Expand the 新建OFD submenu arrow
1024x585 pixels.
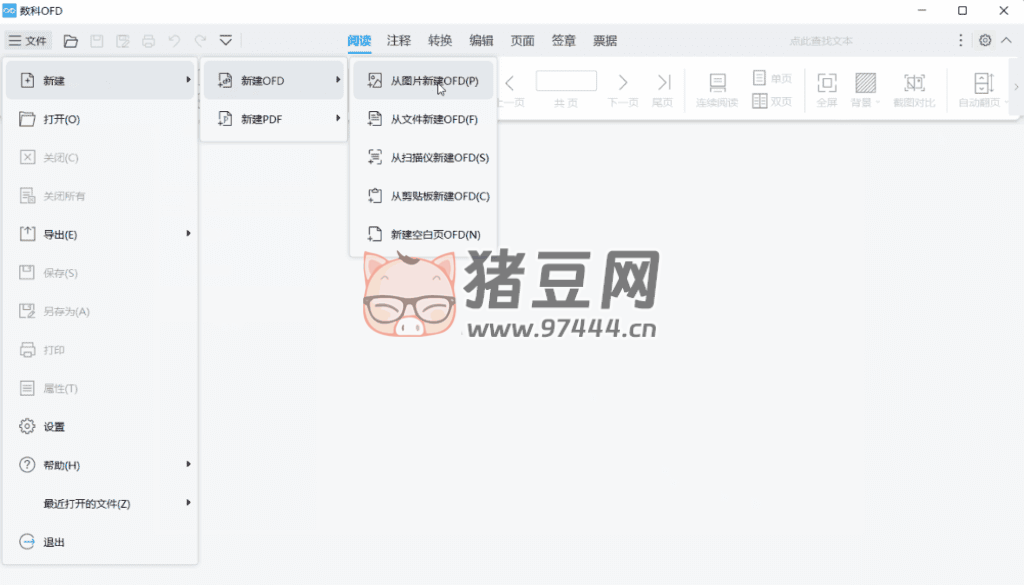(338, 80)
